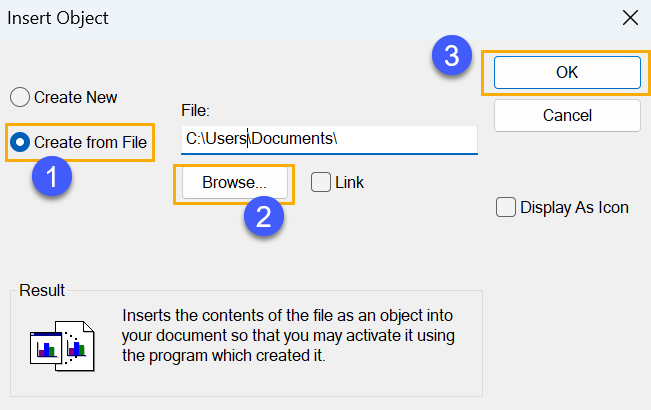Viewport: 651px width, 410px height.
Task: Click the 'Result' group heading
Action: (42, 290)
